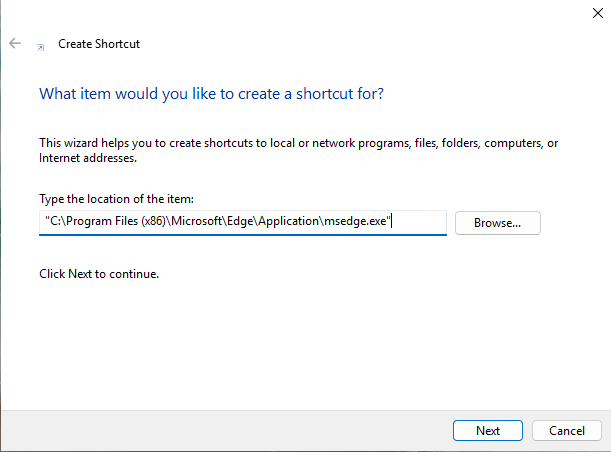Click the 'Type the location of the item' label
The width and height of the screenshot is (611, 452).
coord(116,199)
